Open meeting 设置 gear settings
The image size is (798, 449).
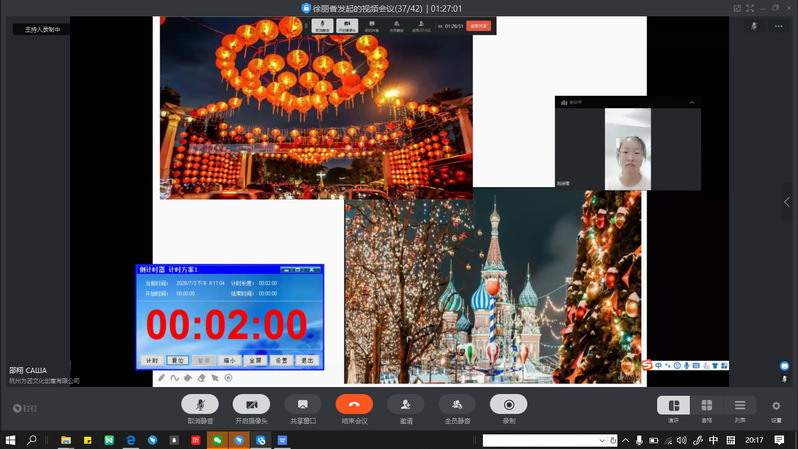pos(776,406)
